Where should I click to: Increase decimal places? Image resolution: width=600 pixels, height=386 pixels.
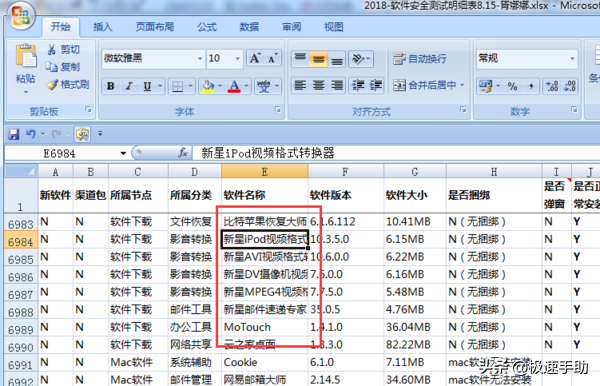552,86
